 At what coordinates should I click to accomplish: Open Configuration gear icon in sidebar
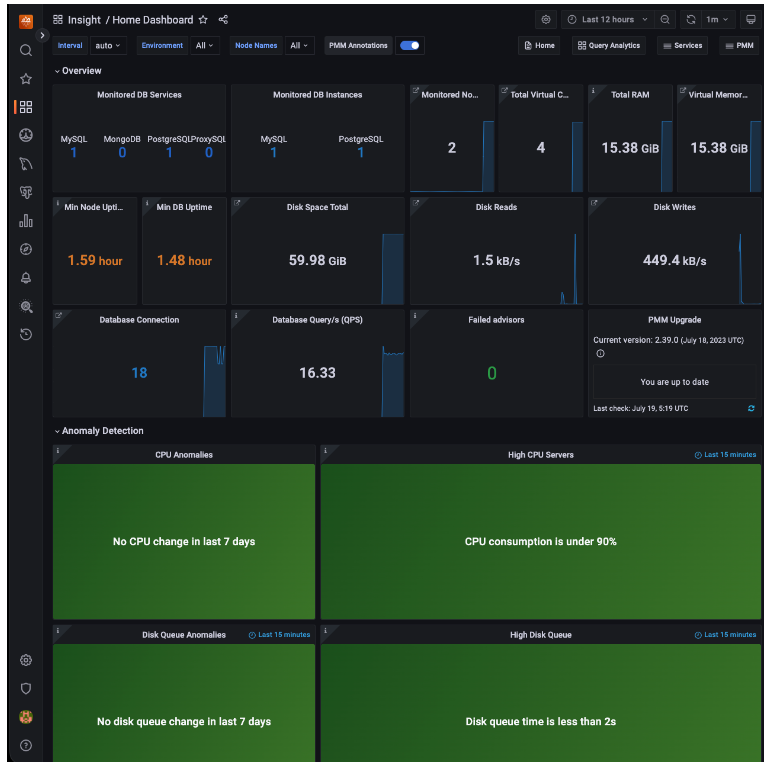tap(26, 660)
